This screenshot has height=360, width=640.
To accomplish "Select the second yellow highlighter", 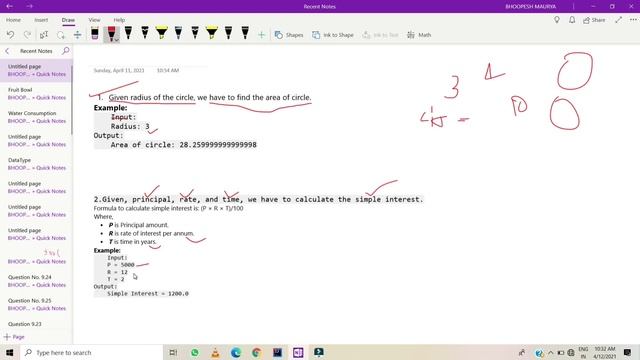I will [x=212, y=33].
